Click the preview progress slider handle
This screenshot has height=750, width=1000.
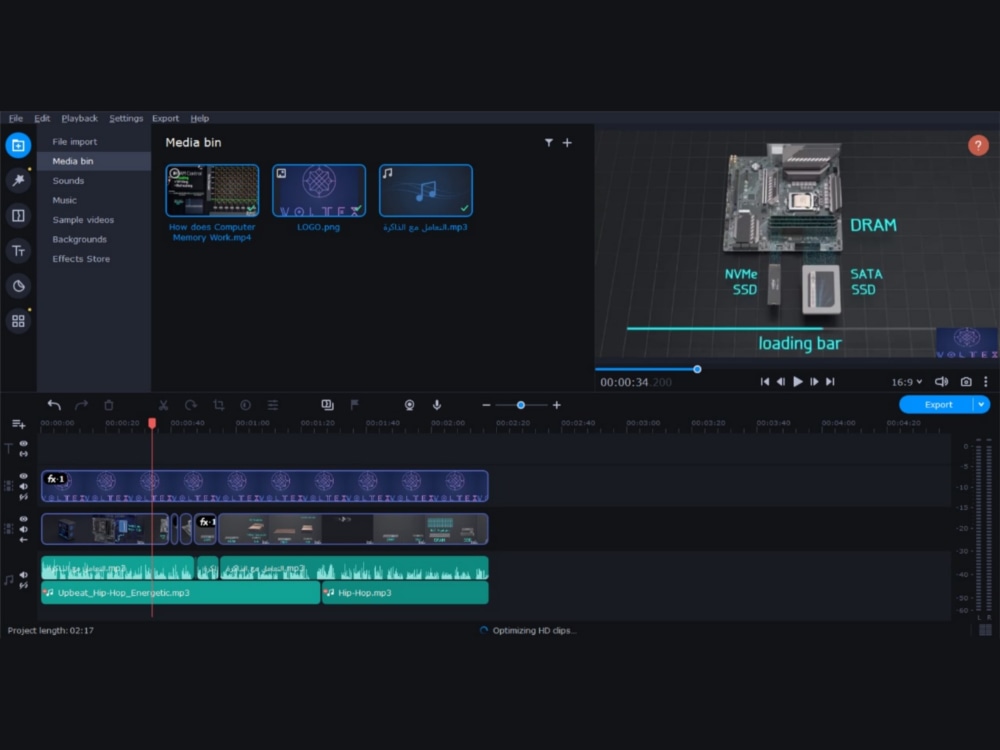click(x=697, y=369)
